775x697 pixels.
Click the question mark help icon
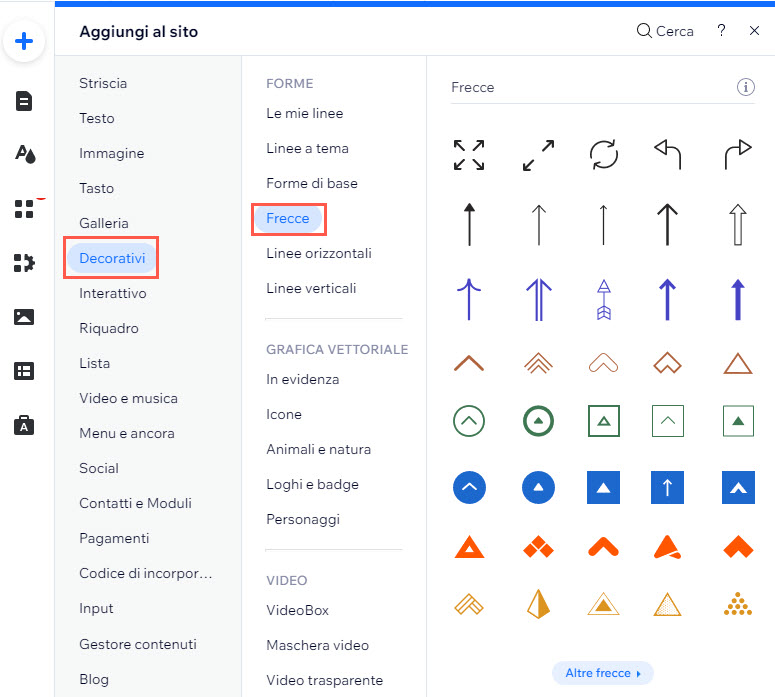click(721, 31)
